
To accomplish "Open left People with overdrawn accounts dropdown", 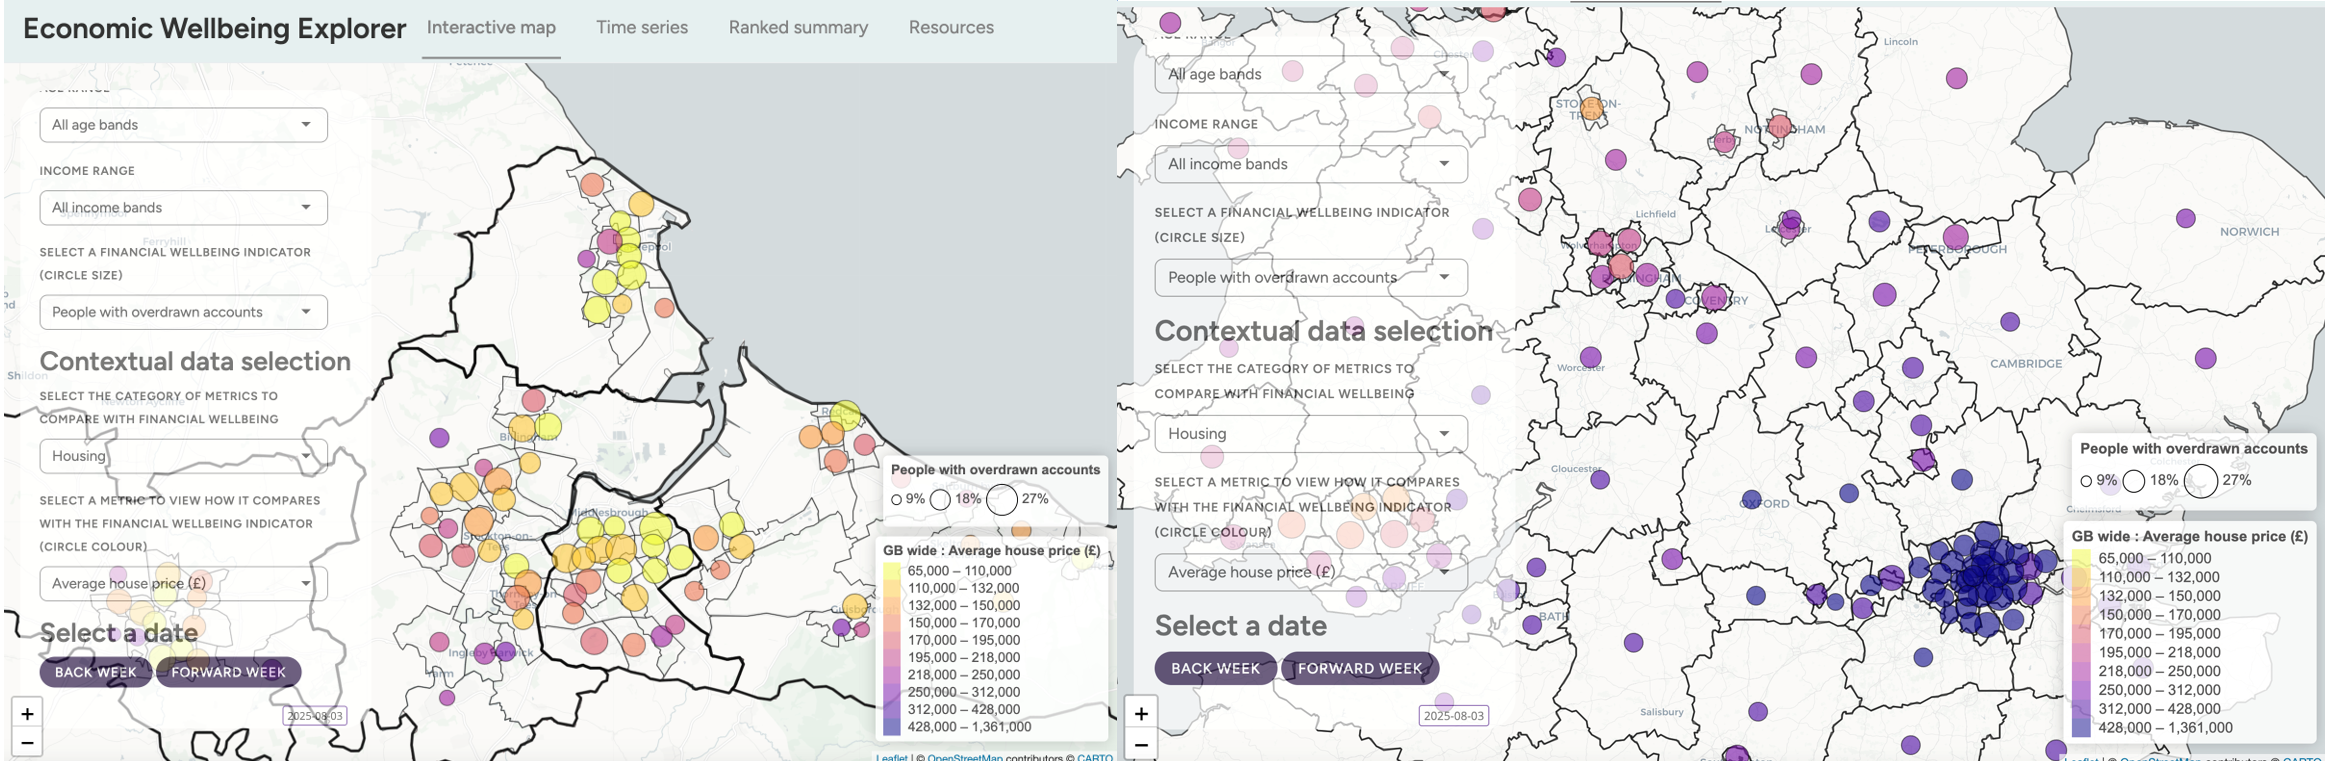I will 183,312.
